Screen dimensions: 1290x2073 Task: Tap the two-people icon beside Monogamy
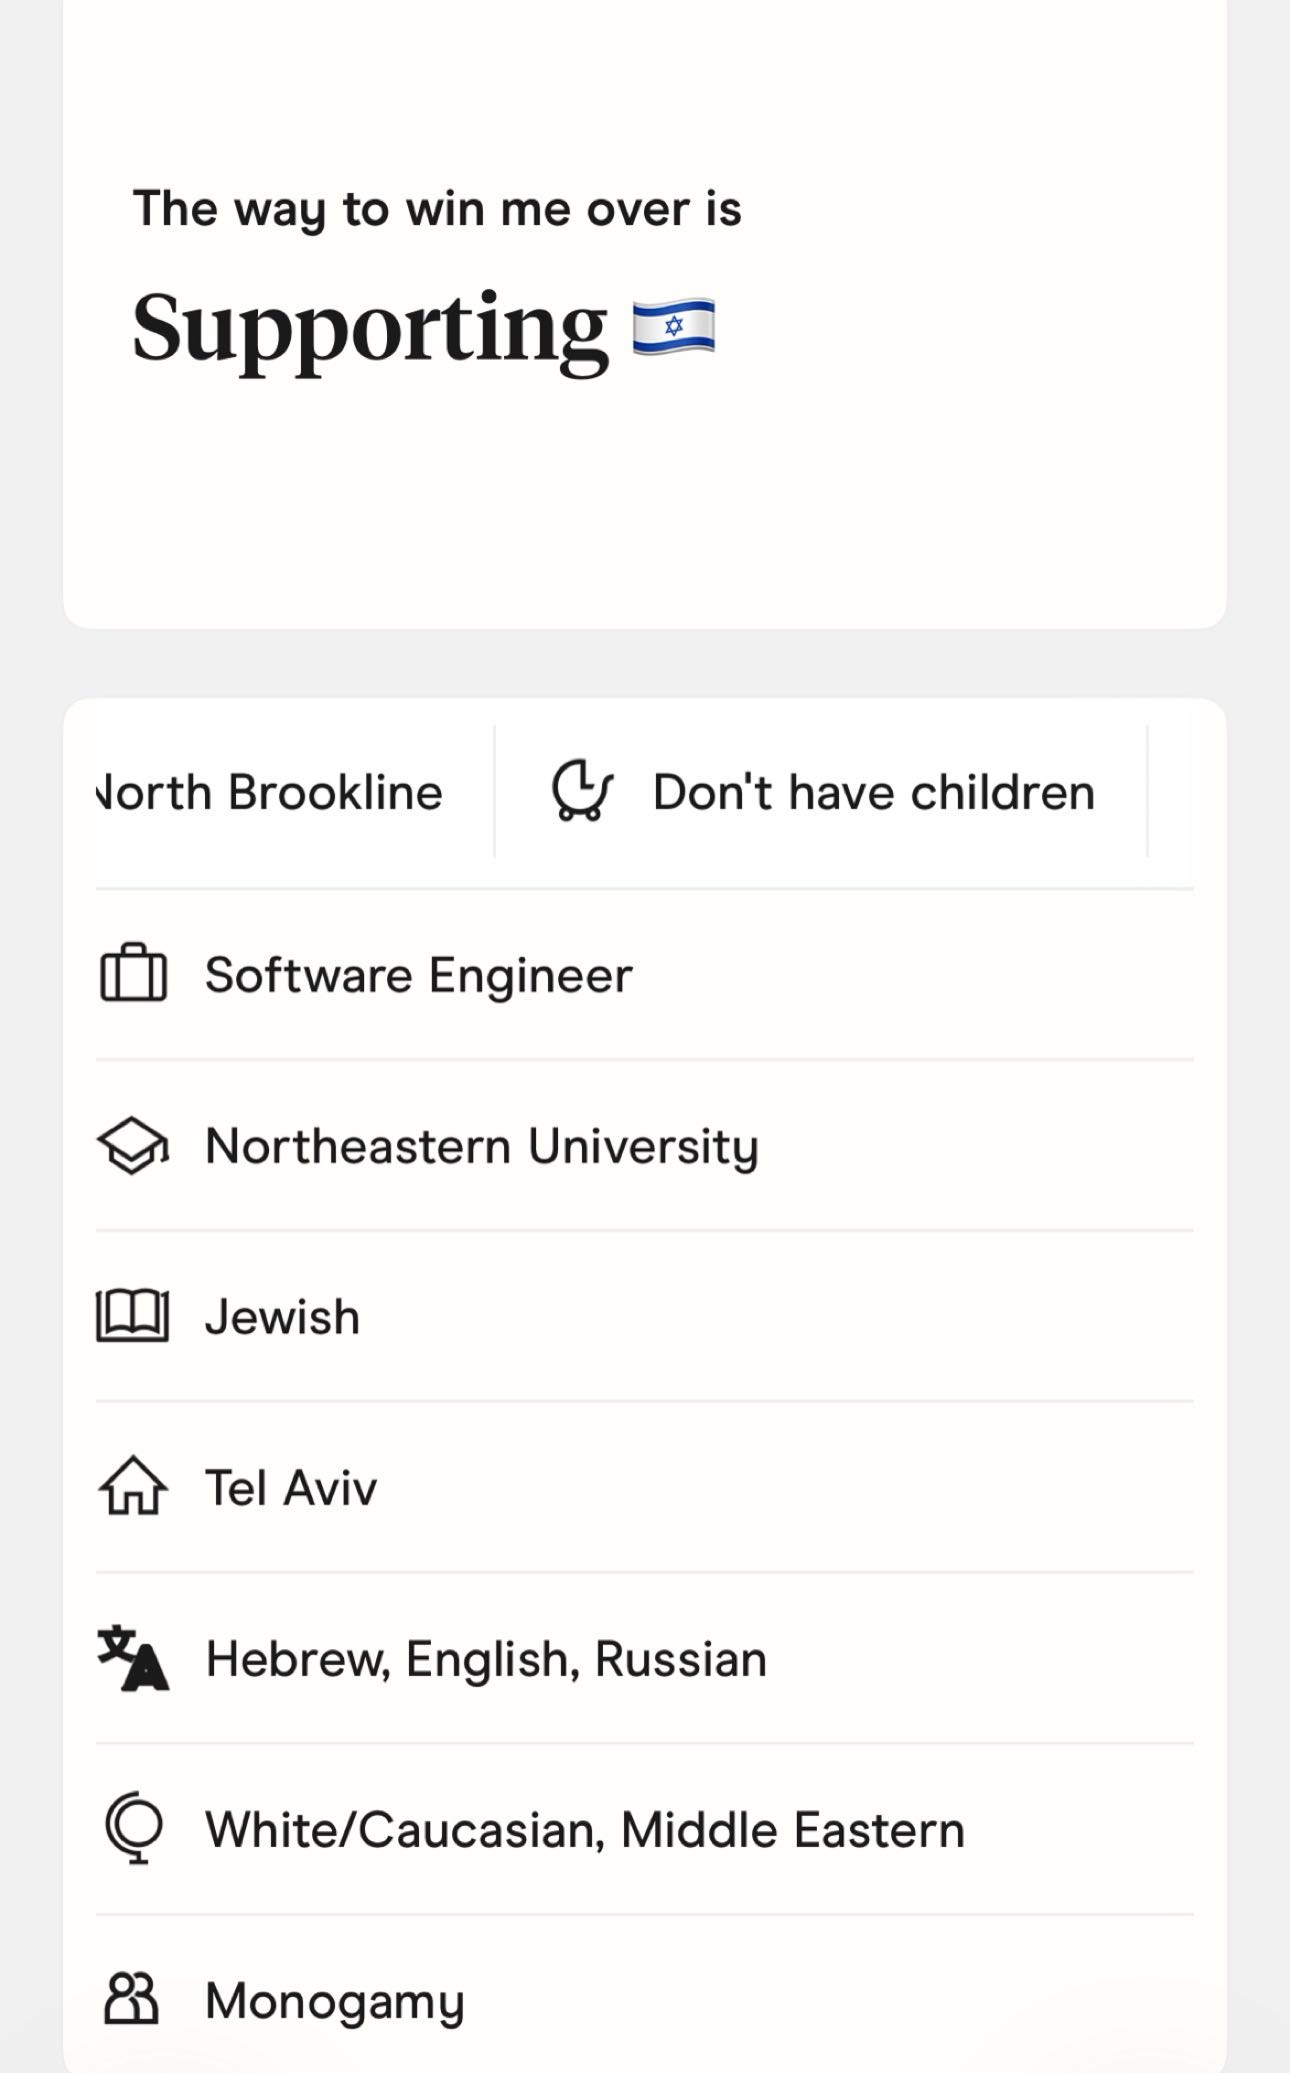pos(133,2000)
